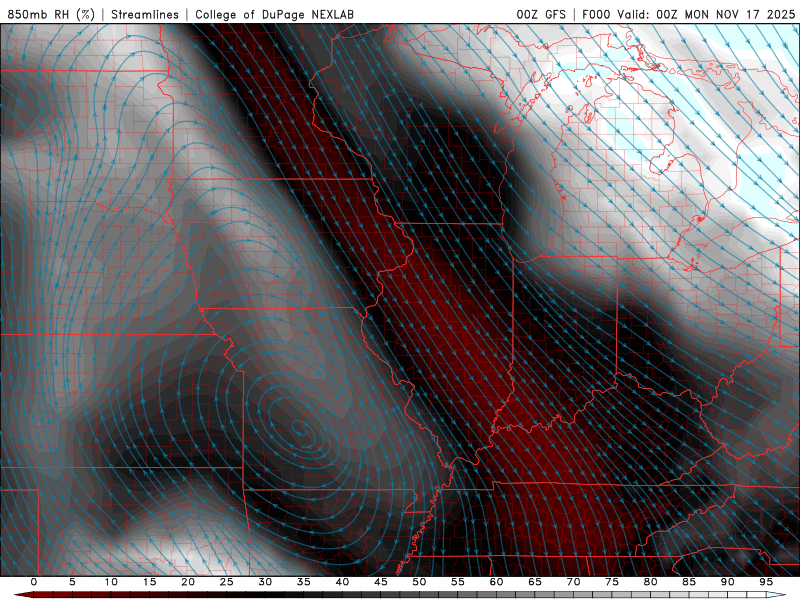Click the '0' color scale label
The image size is (800, 600).
tap(34, 582)
